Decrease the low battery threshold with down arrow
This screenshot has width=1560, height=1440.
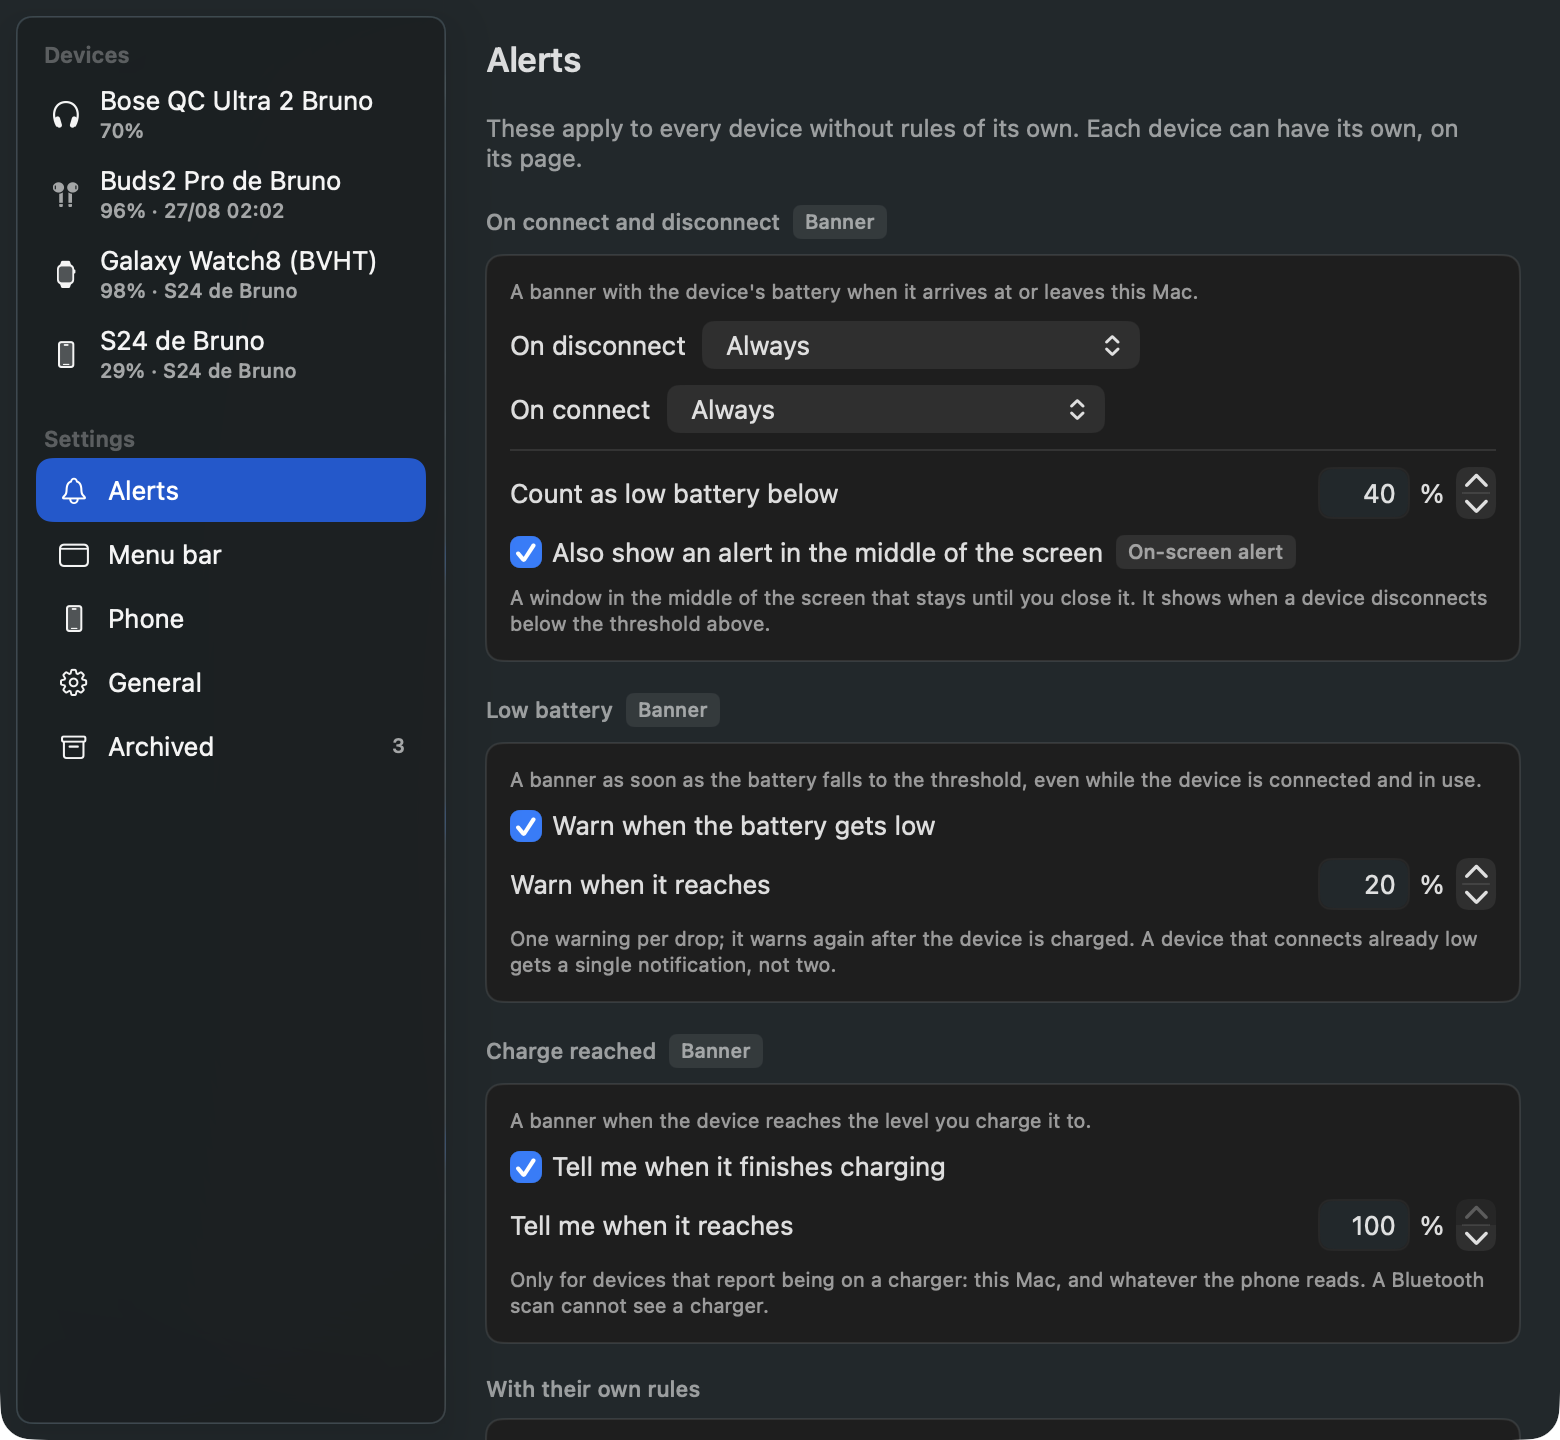pos(1476,506)
